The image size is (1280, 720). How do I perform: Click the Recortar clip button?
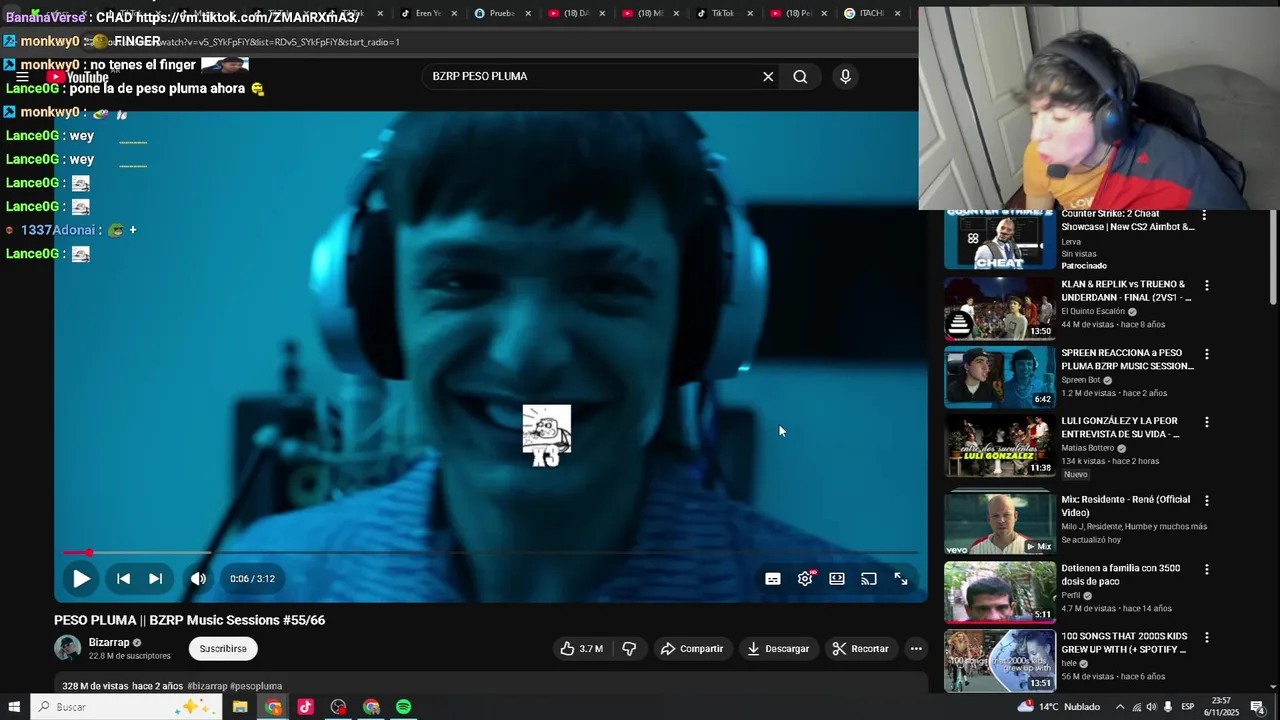860,649
